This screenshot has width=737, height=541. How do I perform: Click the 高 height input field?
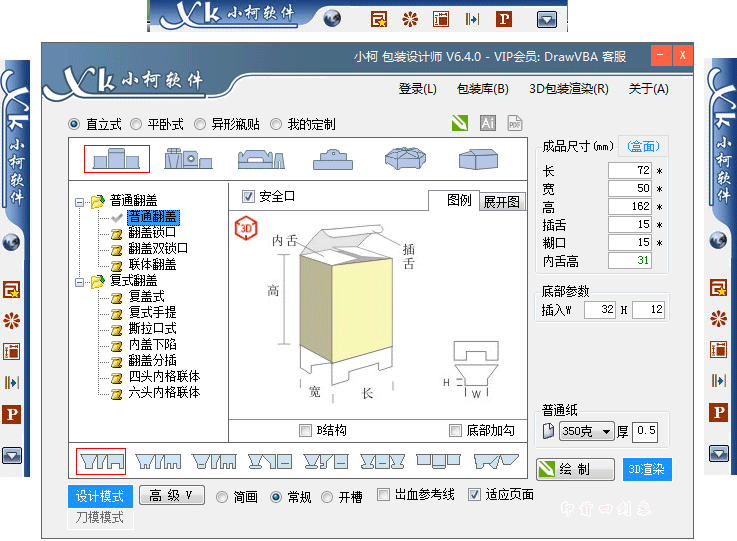click(629, 207)
